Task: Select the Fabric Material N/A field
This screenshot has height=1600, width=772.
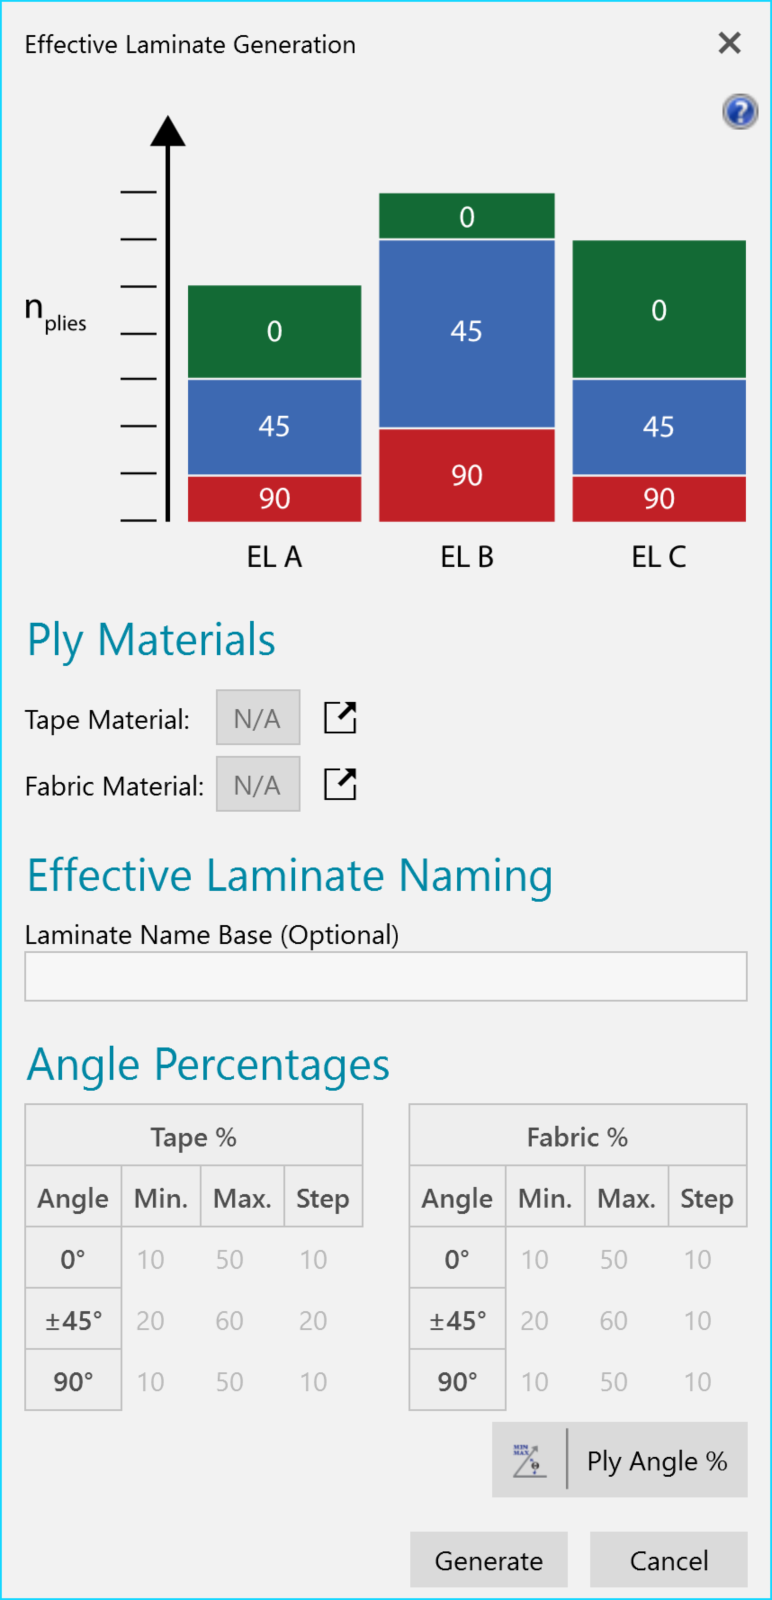Action: (258, 784)
